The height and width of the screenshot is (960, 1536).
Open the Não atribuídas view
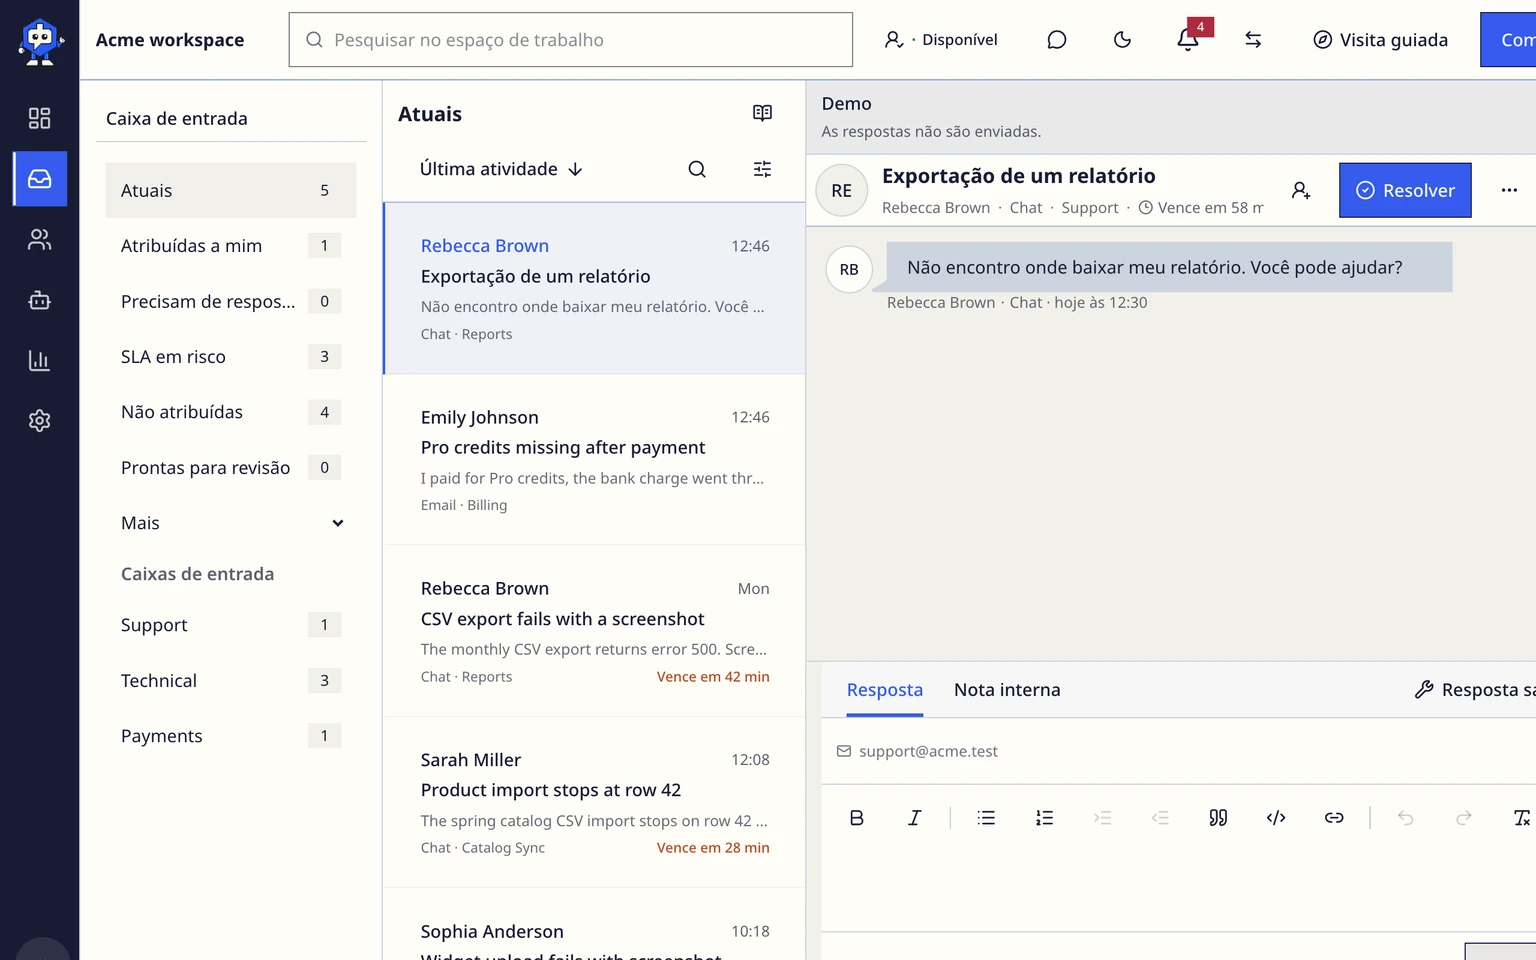point(231,412)
